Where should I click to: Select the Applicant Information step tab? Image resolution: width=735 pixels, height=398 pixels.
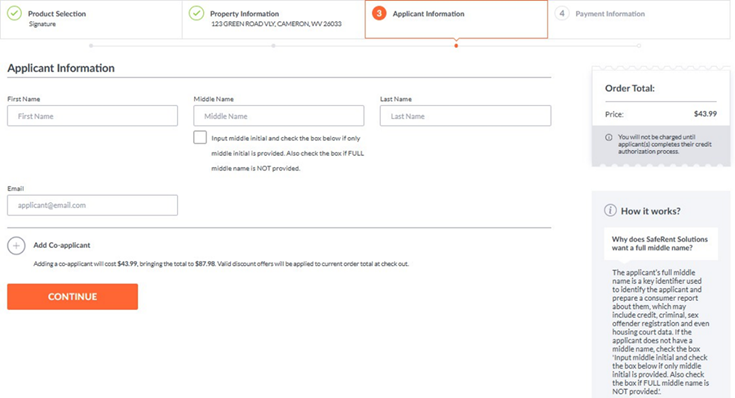click(456, 19)
